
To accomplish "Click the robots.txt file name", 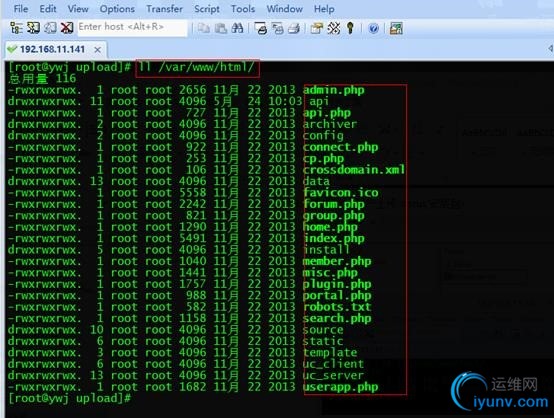I will (337, 307).
